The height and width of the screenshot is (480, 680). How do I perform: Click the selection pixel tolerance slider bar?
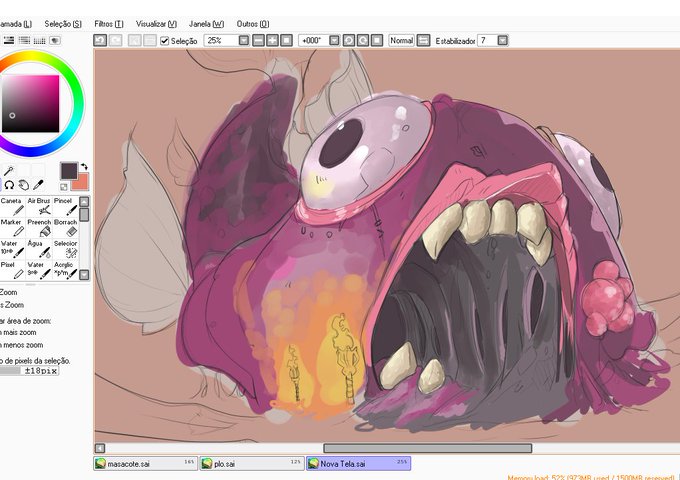click(x=10, y=371)
